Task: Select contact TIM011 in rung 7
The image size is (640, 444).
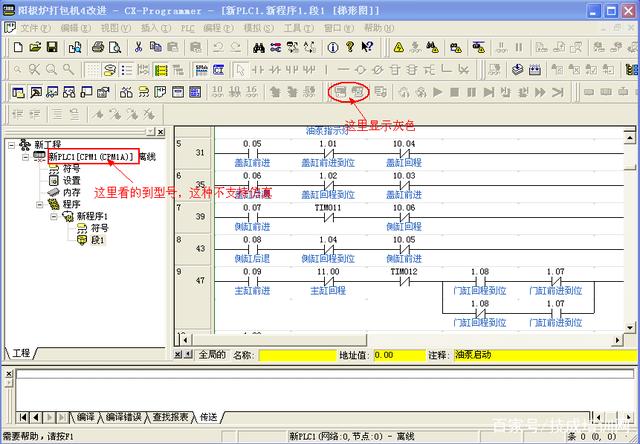Action: (328, 218)
